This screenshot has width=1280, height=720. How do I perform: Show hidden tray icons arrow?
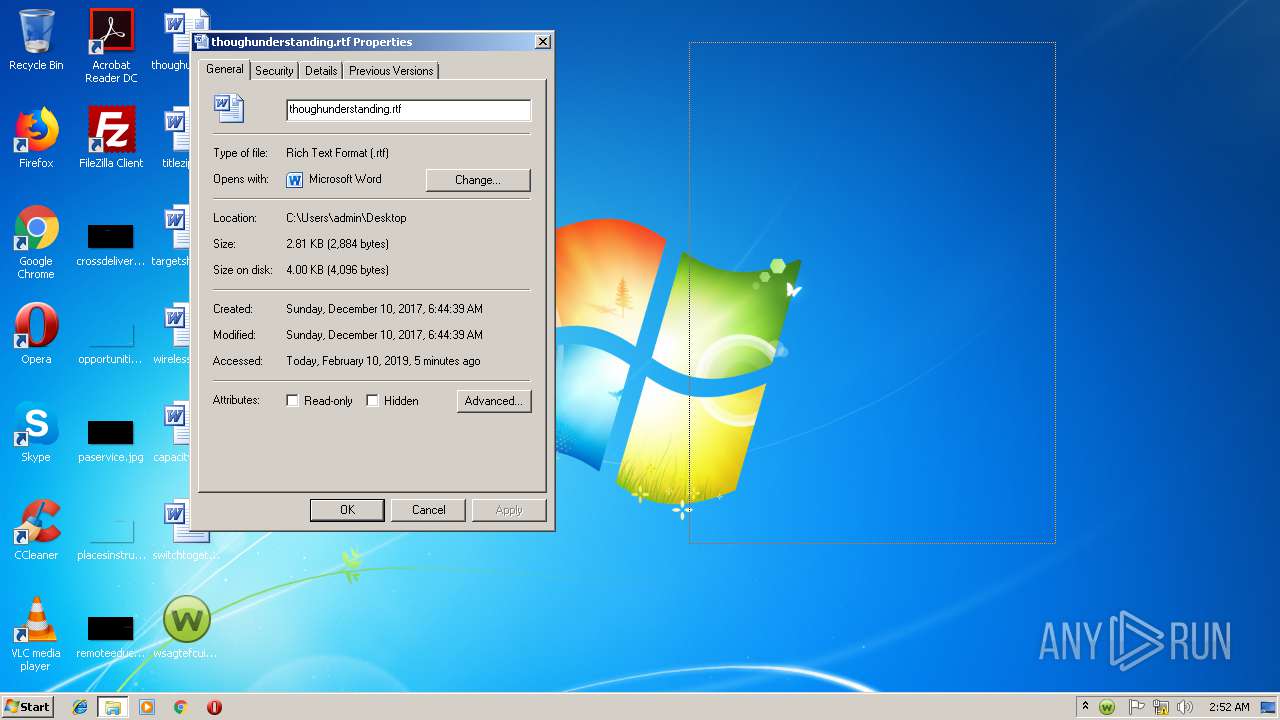1085,706
